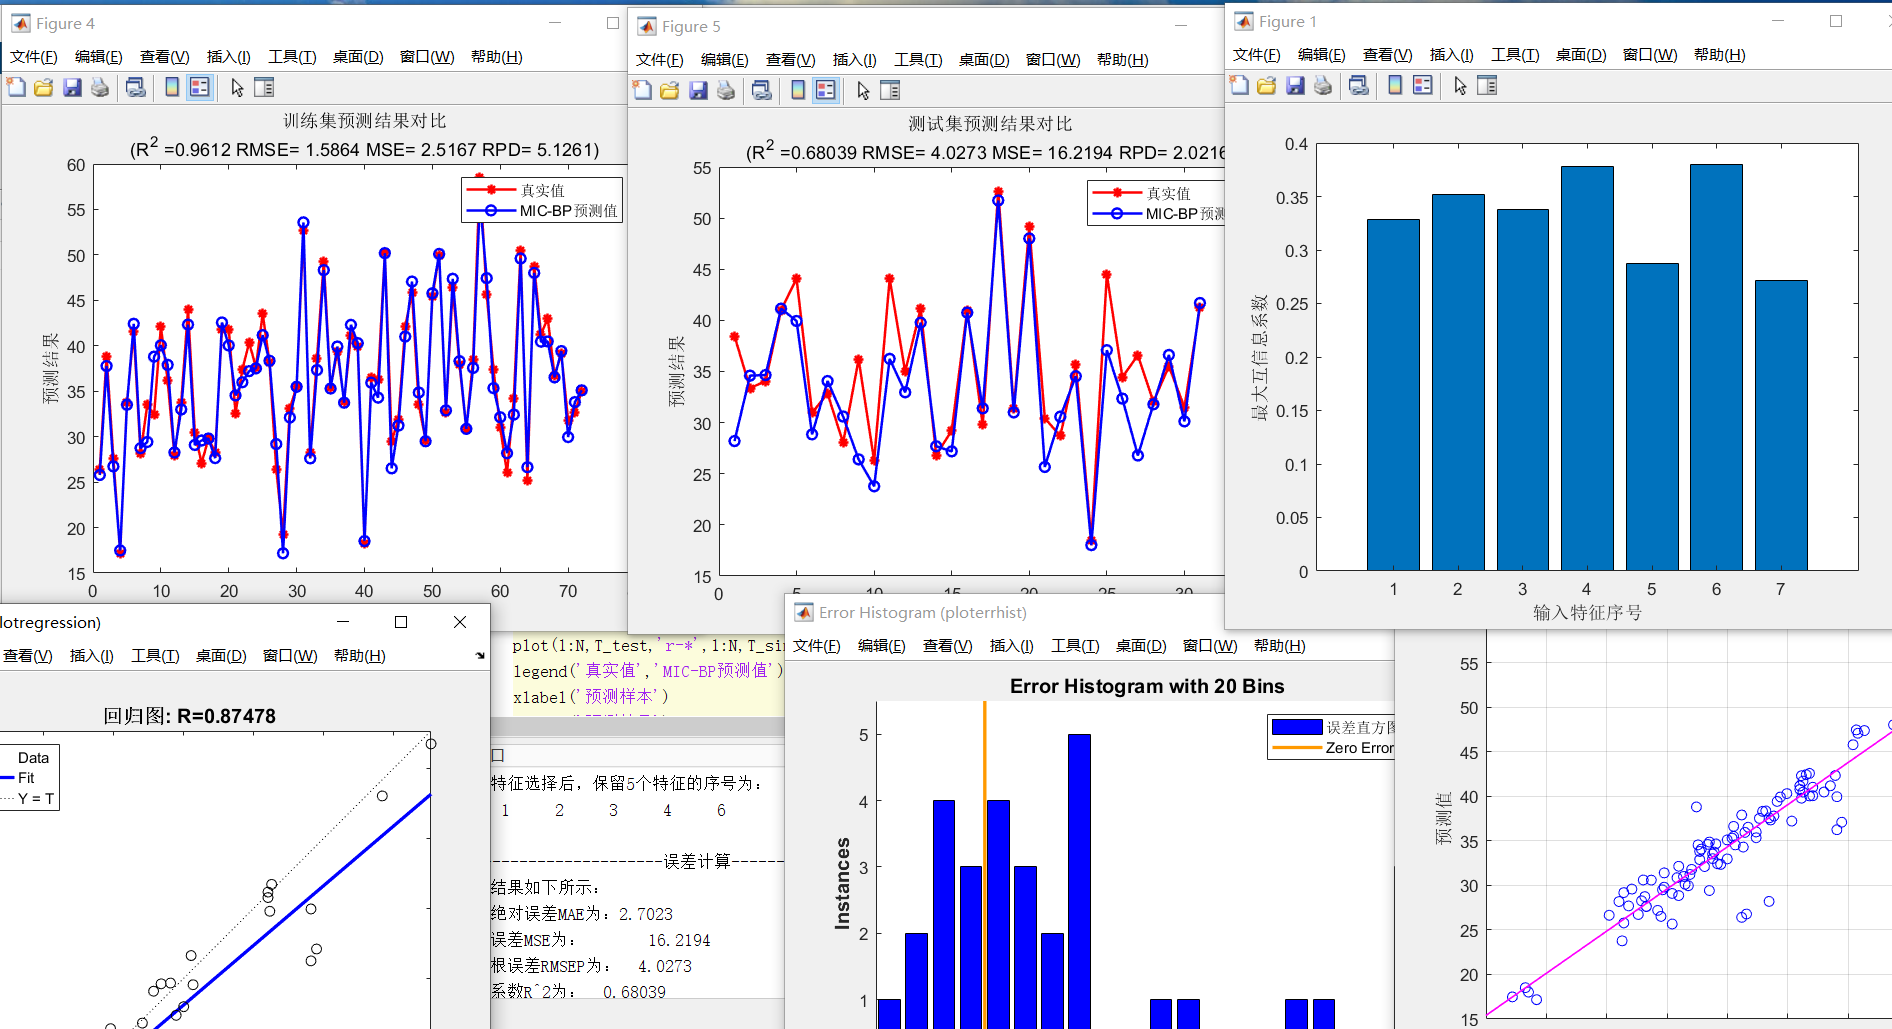Open the 窗口(W) menu in Figure 4
The width and height of the screenshot is (1892, 1029).
pyautogui.click(x=427, y=57)
